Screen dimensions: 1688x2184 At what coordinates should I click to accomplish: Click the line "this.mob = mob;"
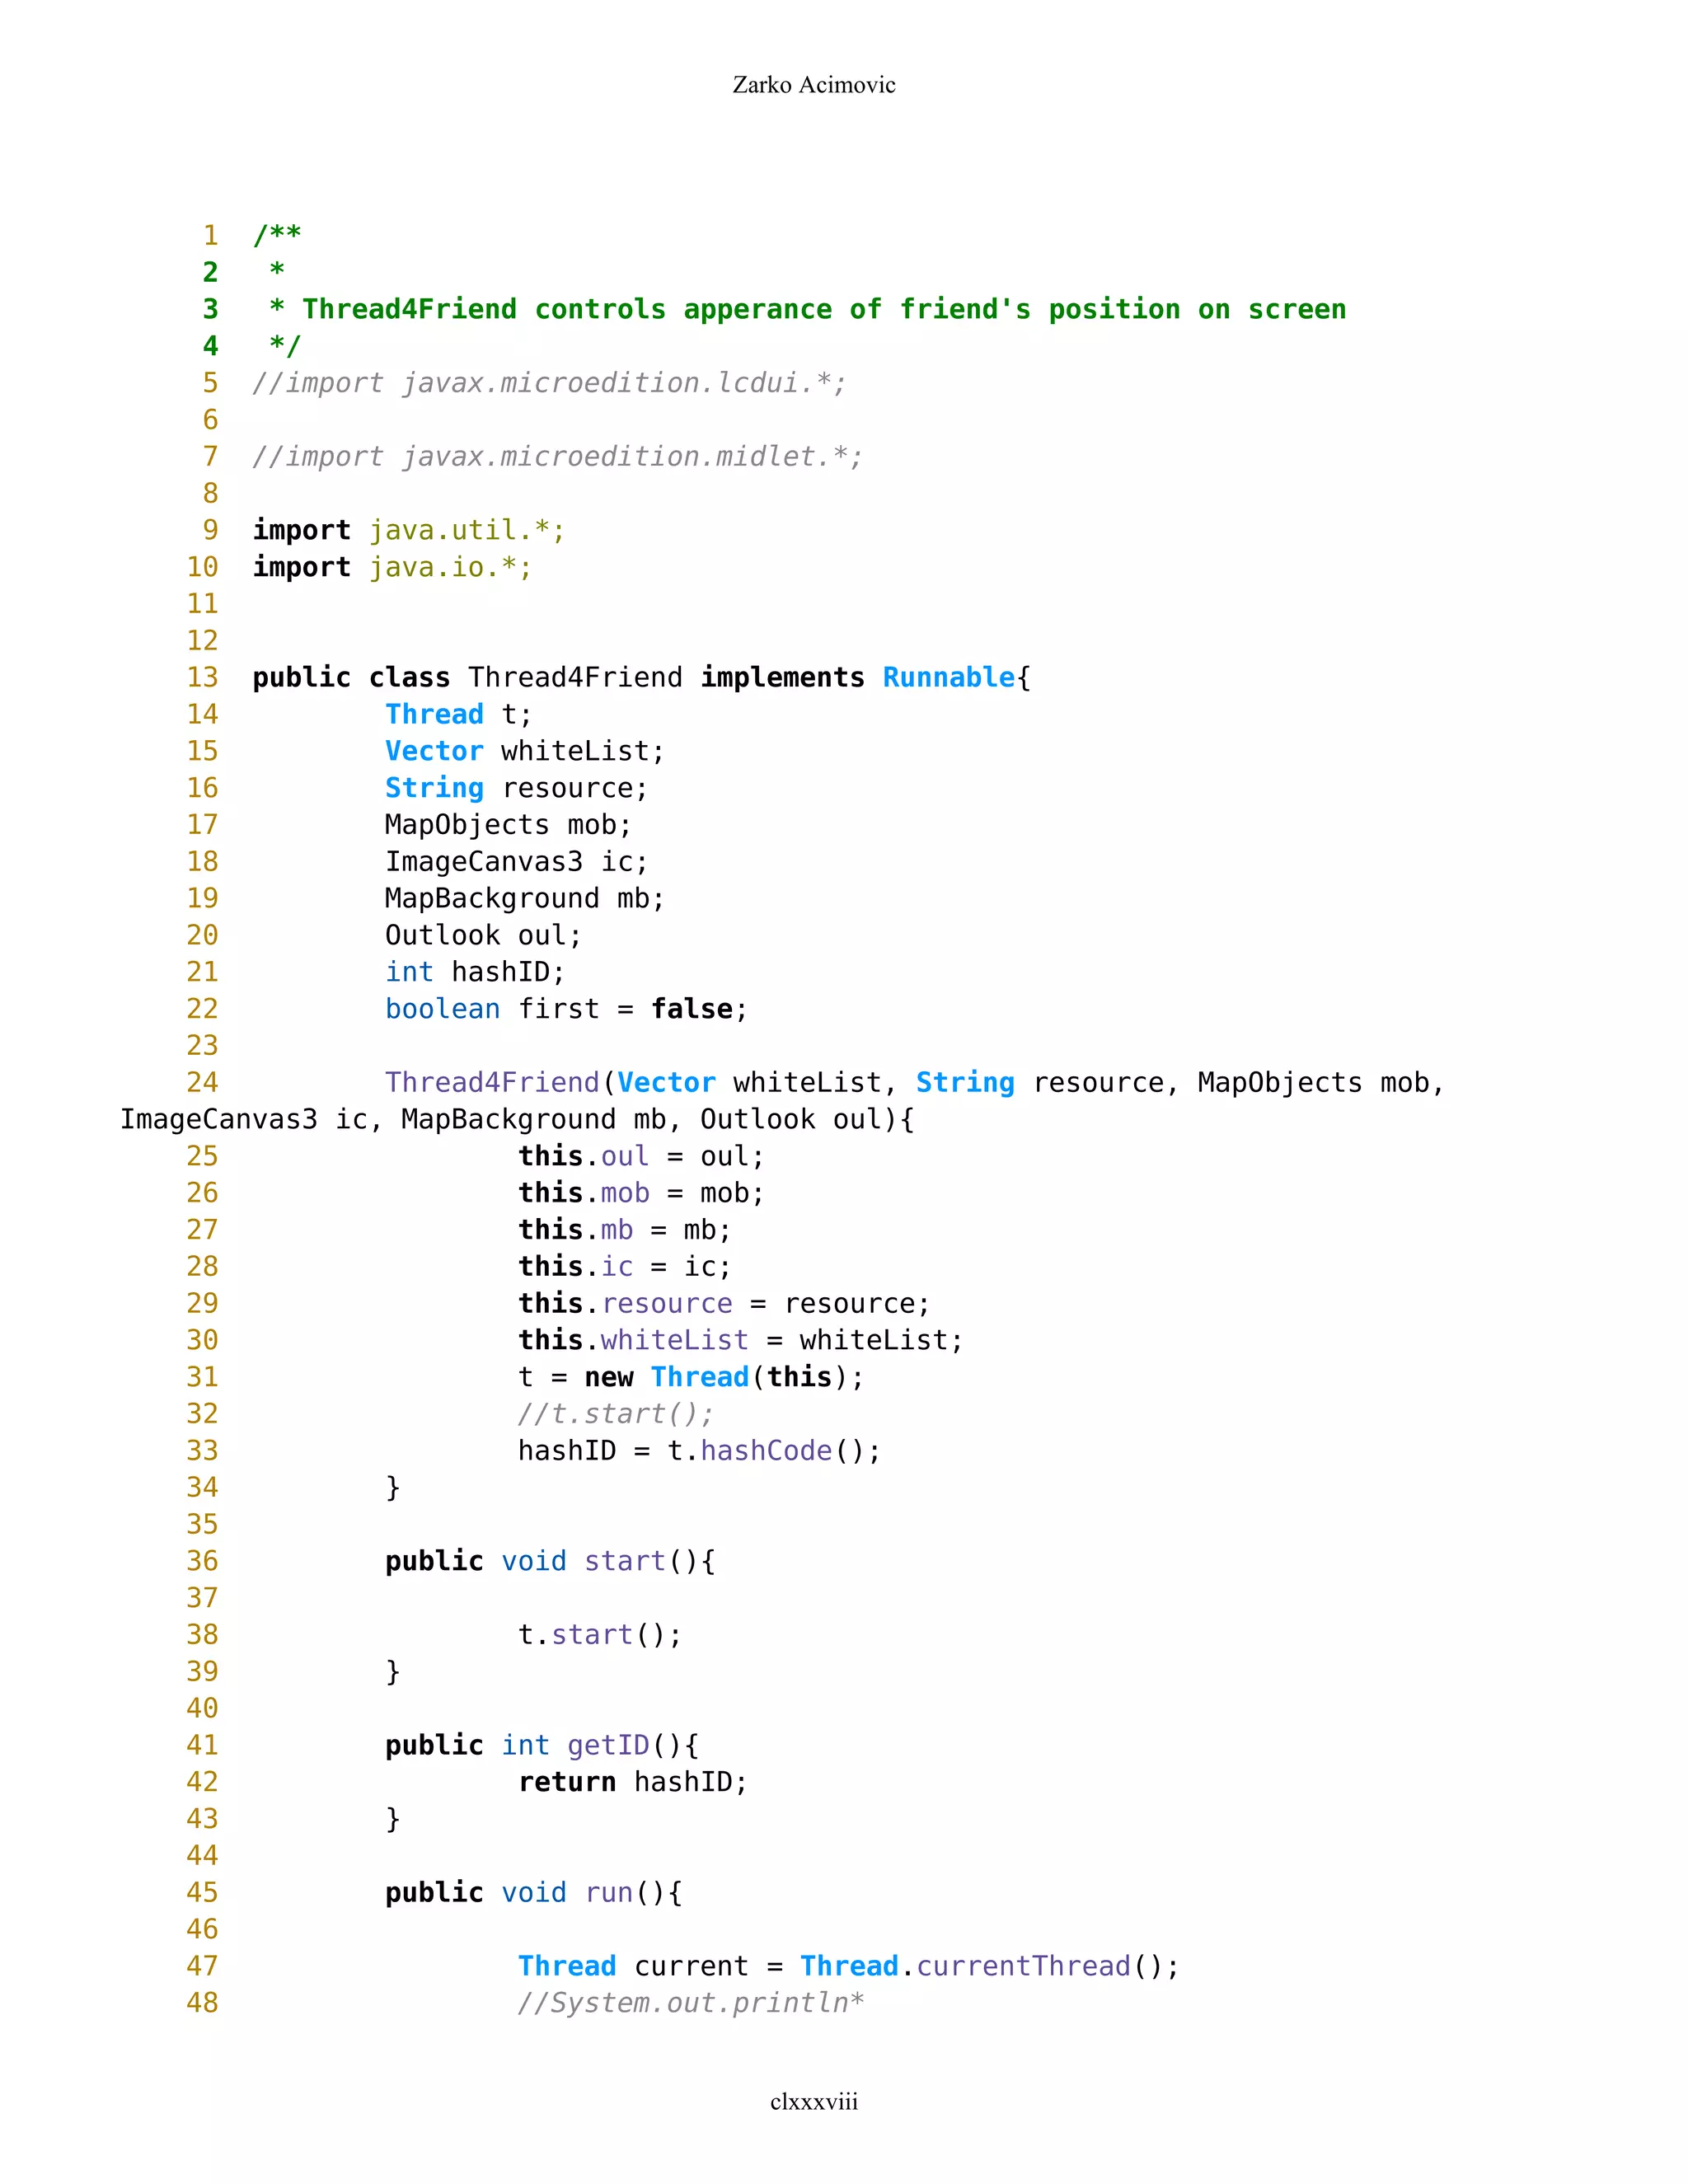[642, 1193]
